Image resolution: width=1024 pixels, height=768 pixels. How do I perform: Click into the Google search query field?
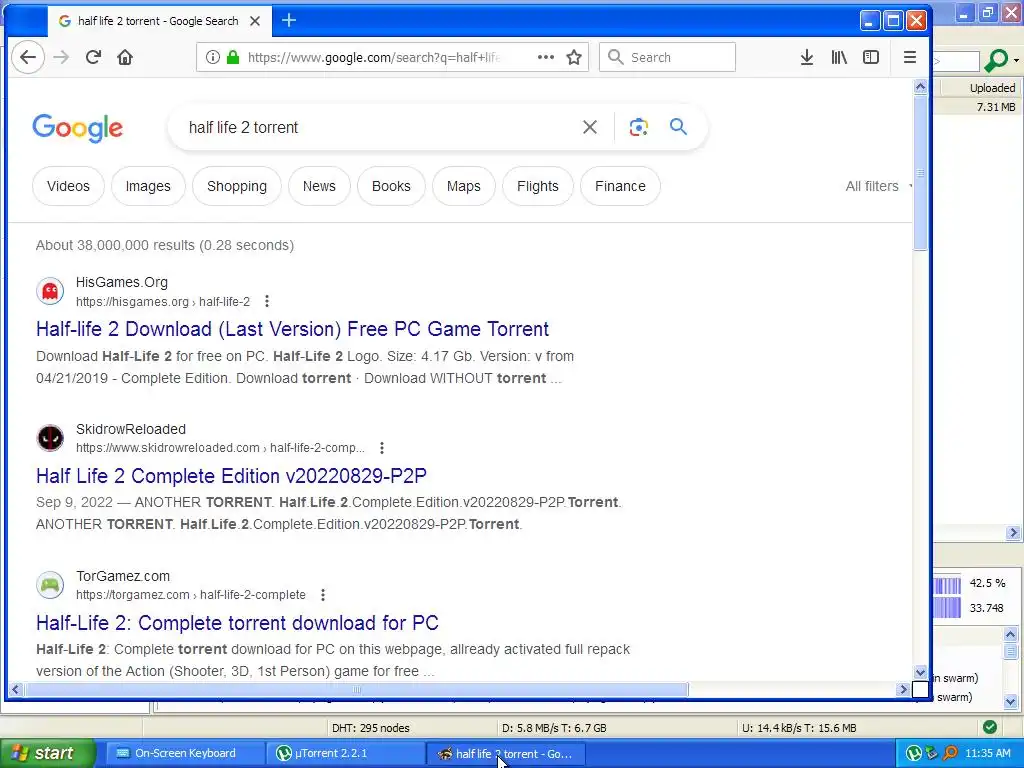click(379, 127)
